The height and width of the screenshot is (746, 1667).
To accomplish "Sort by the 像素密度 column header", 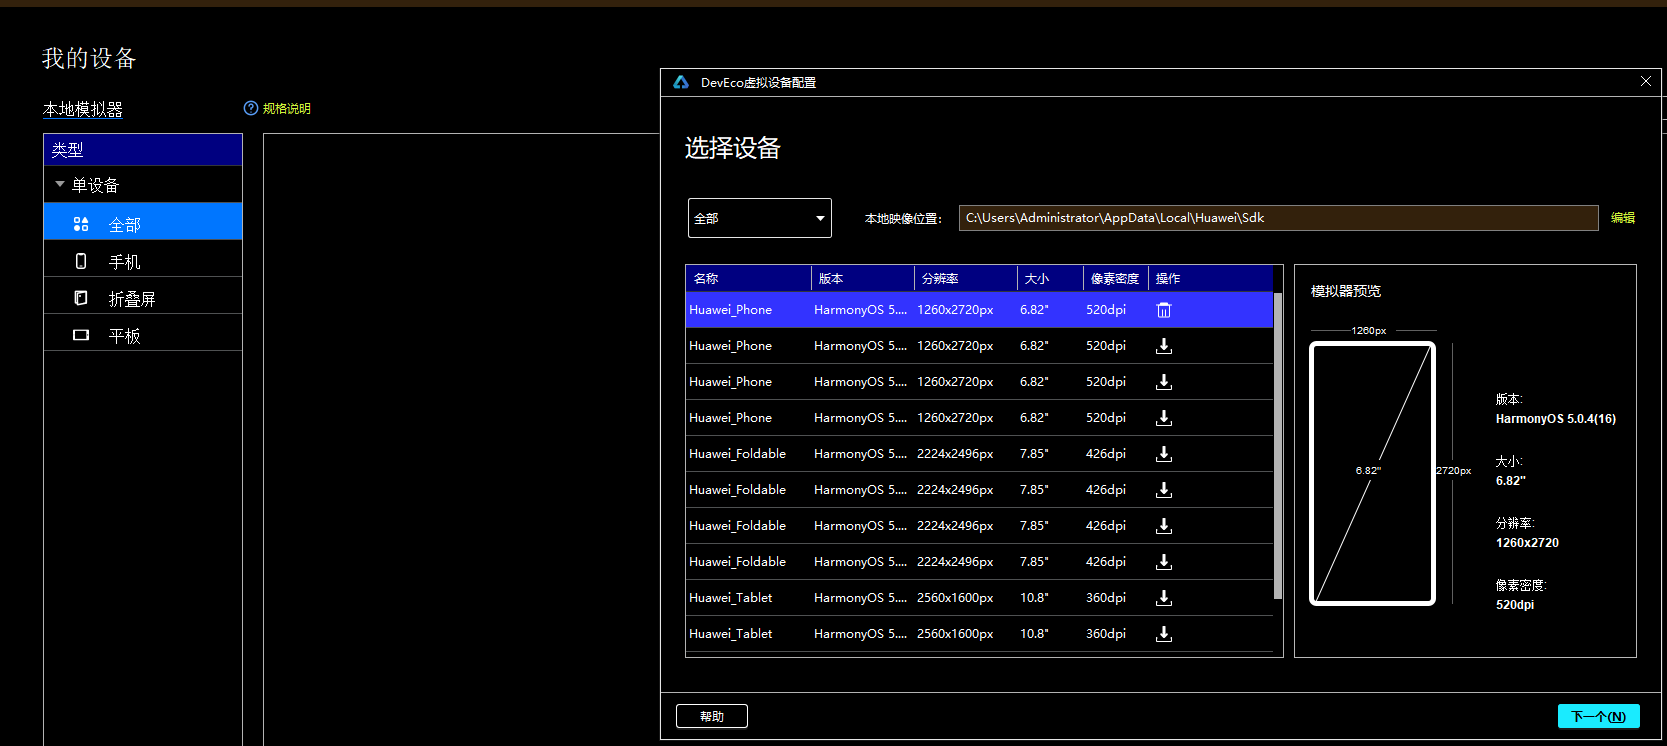I will point(1116,278).
